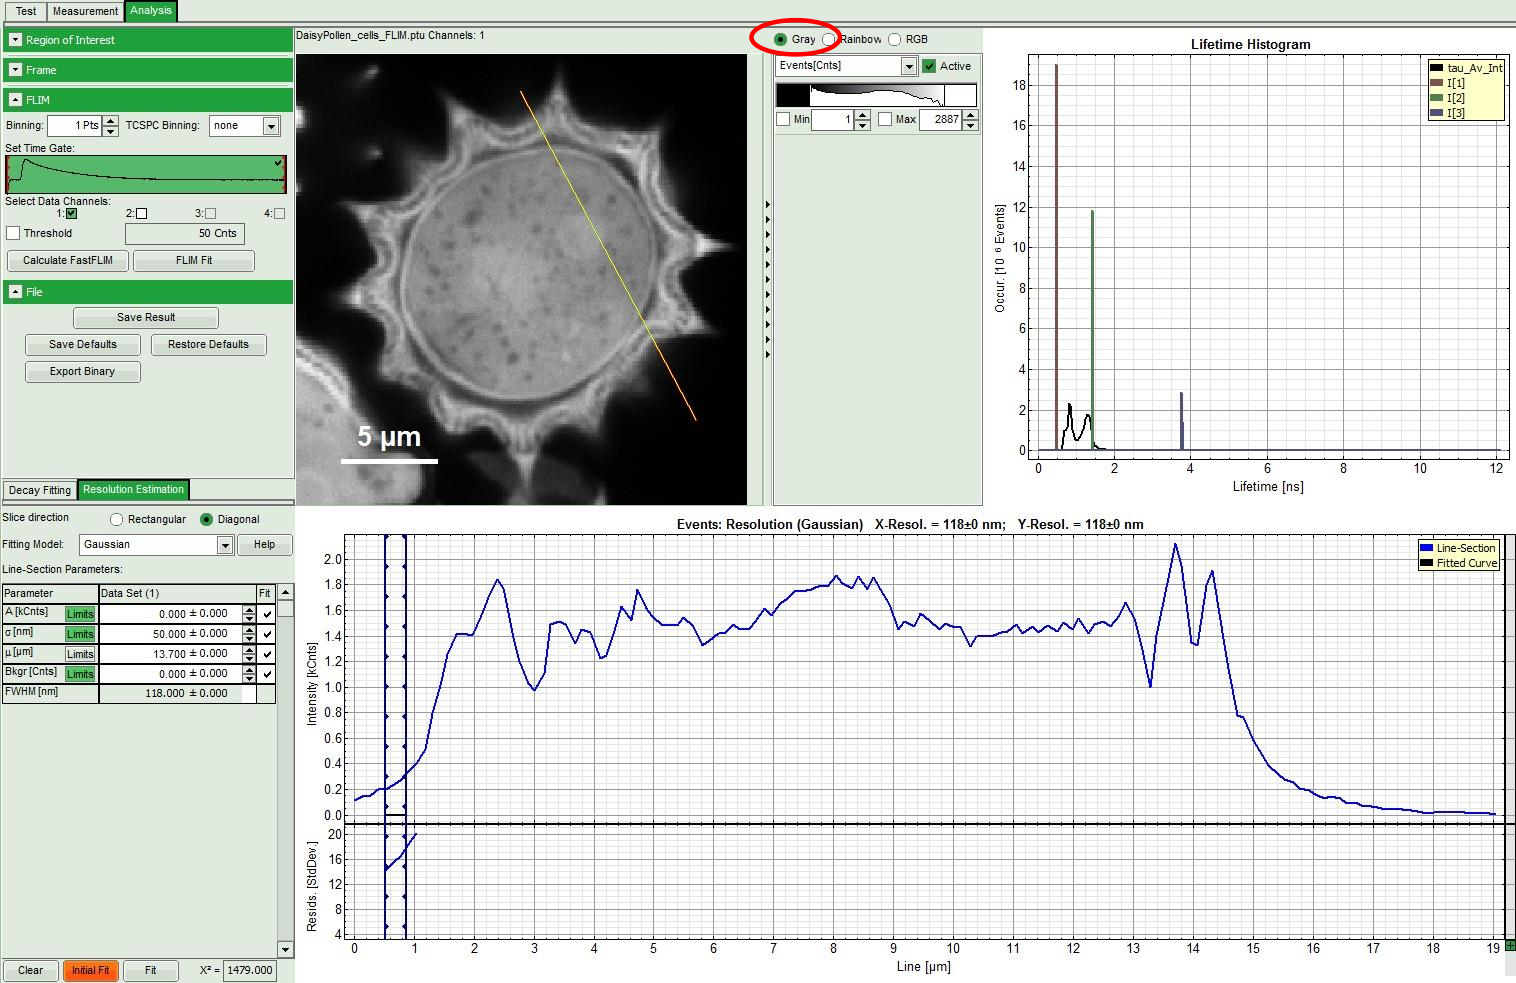Click the Set Time Gate decay curve
This screenshot has width=1516, height=983.
pyautogui.click(x=146, y=174)
